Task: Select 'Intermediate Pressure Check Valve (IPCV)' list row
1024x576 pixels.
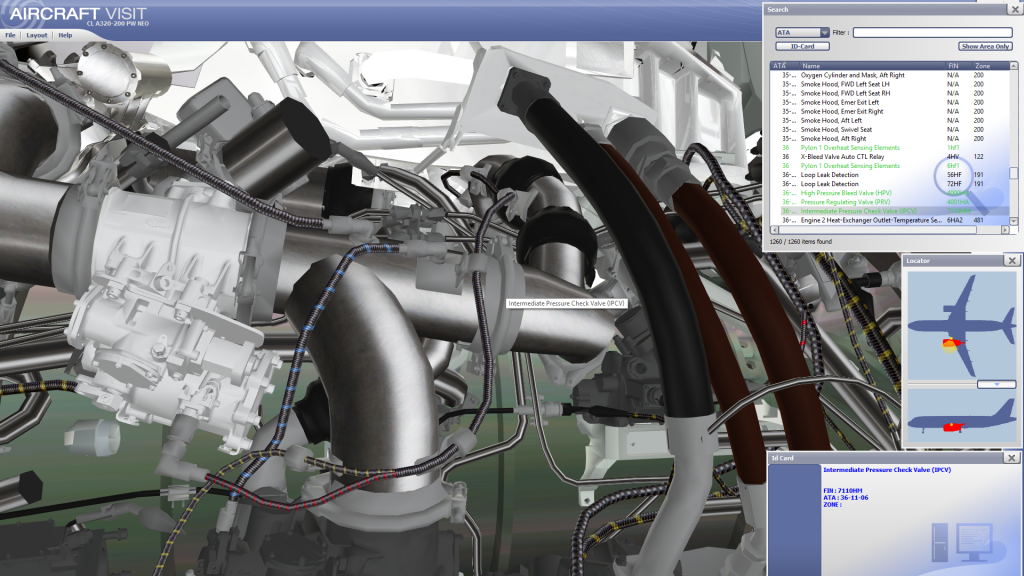Action: coord(890,212)
